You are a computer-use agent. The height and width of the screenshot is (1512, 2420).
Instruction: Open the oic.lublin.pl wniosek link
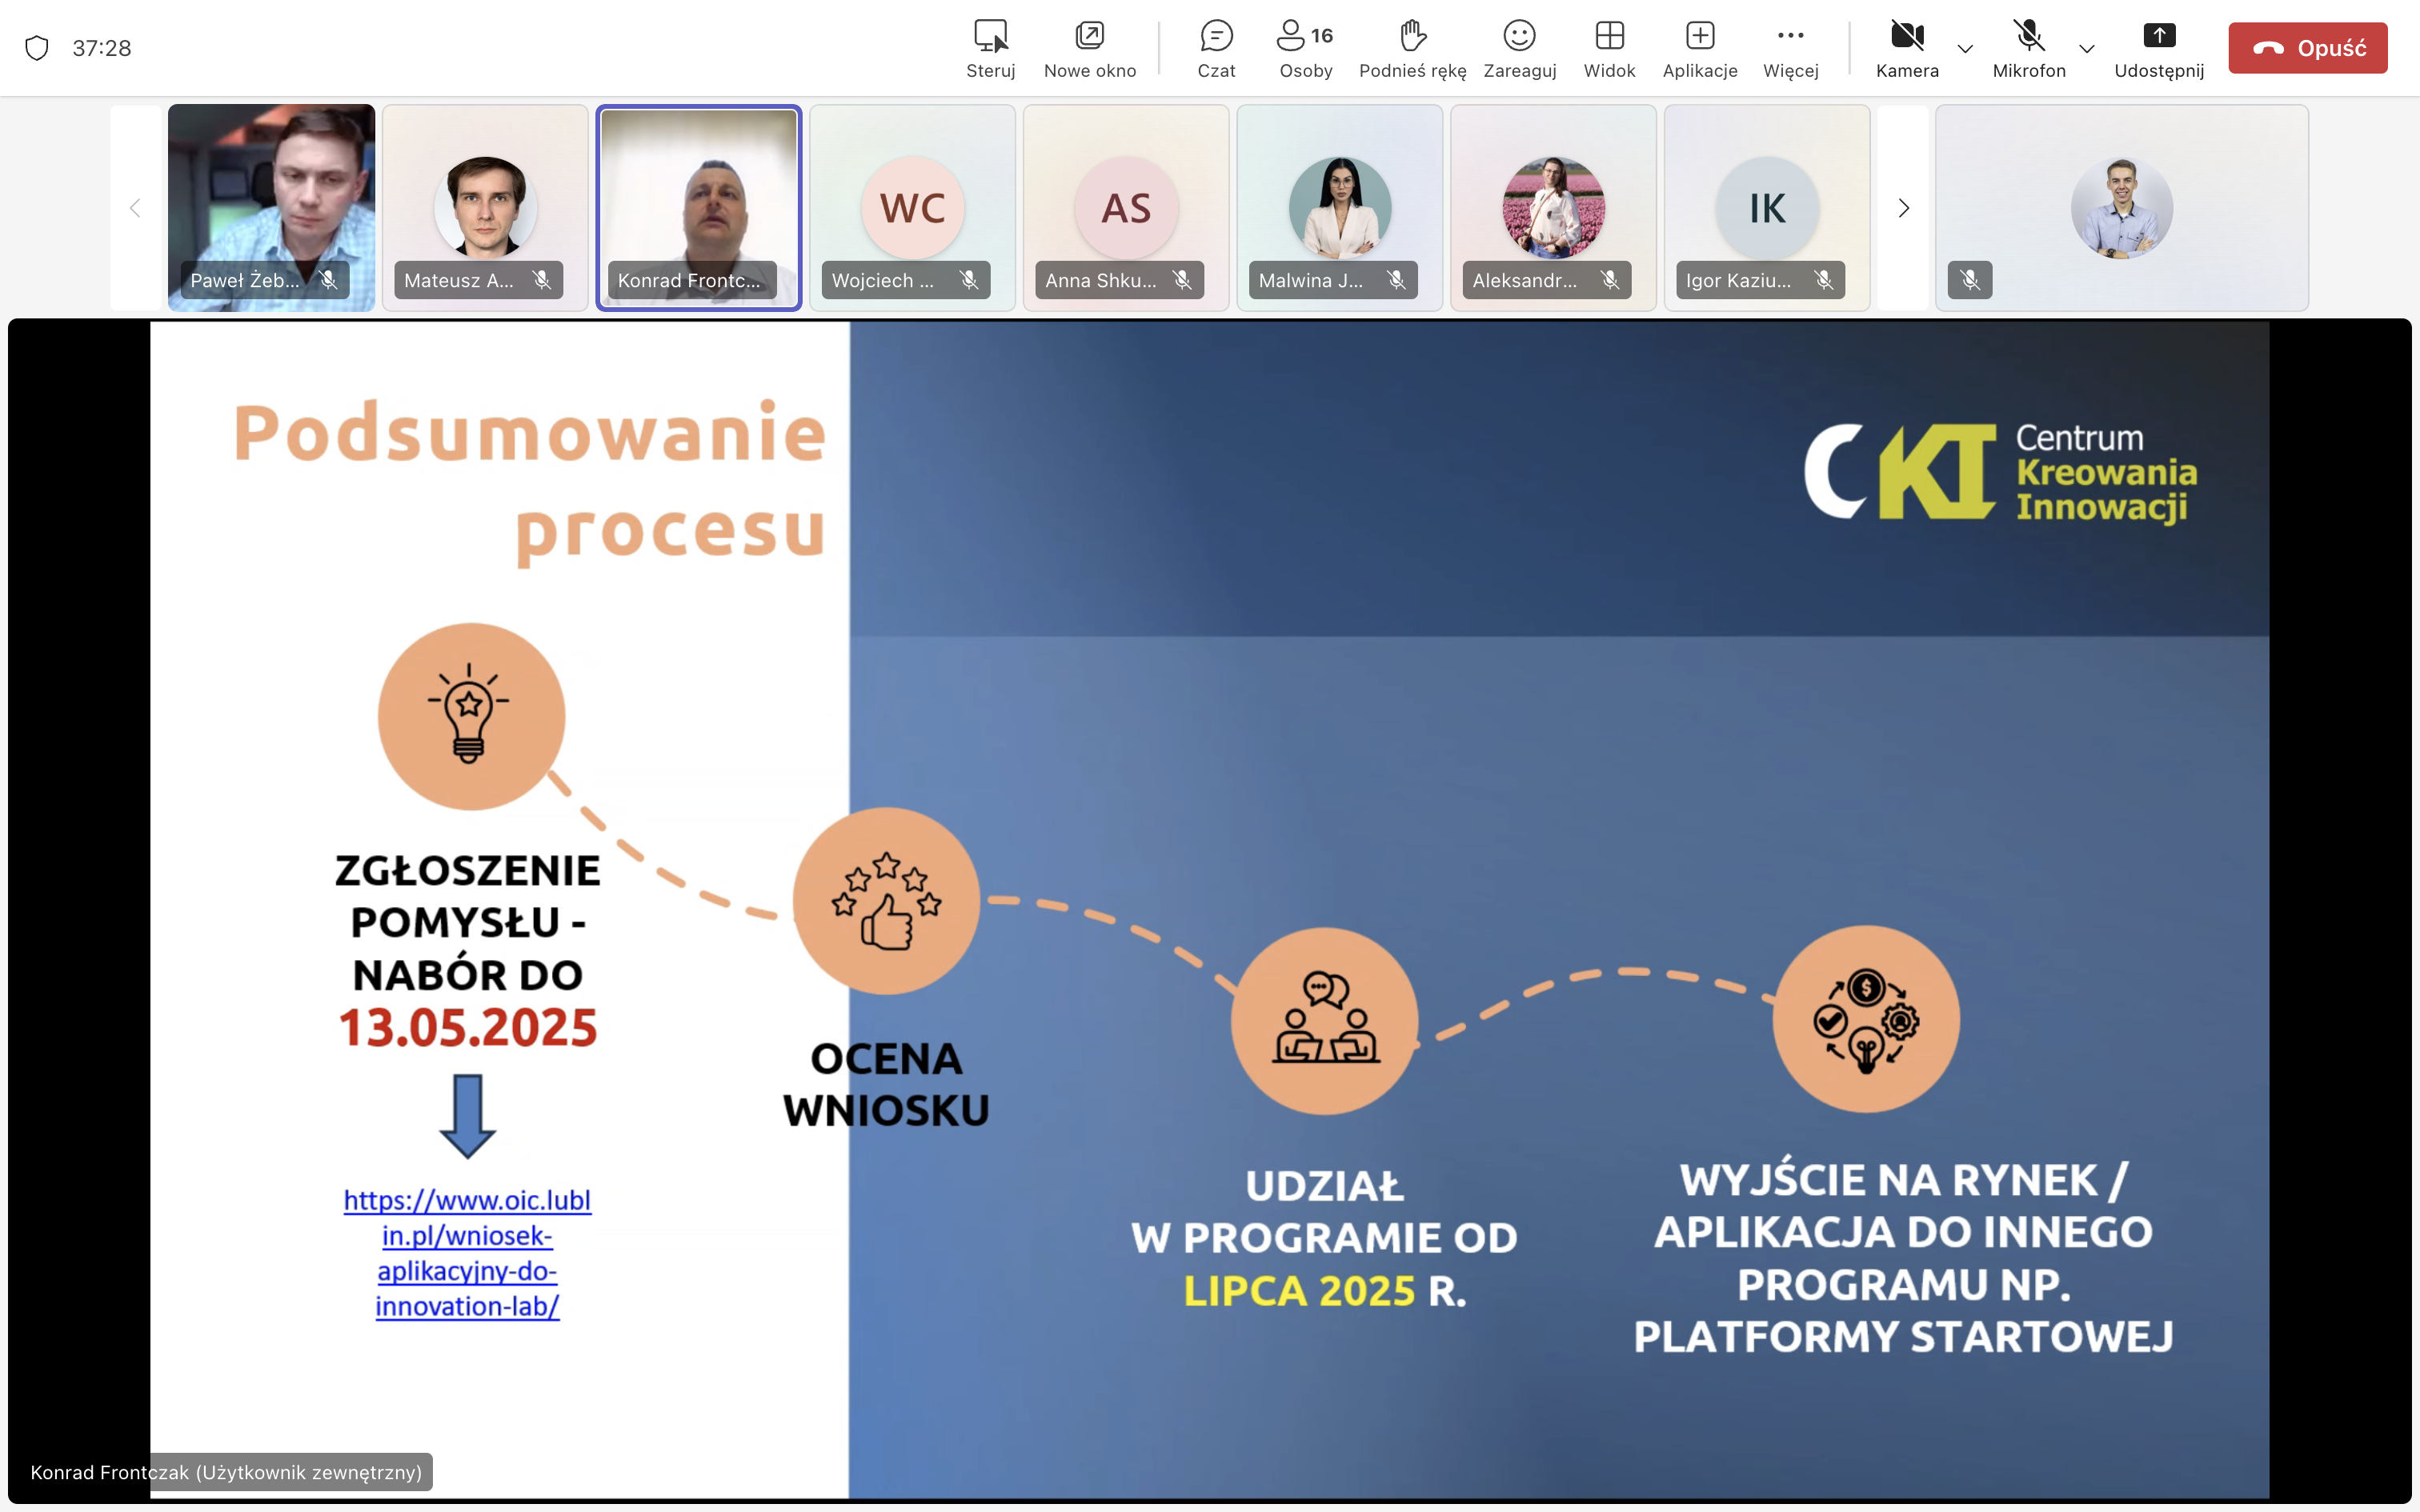pyautogui.click(x=467, y=1252)
